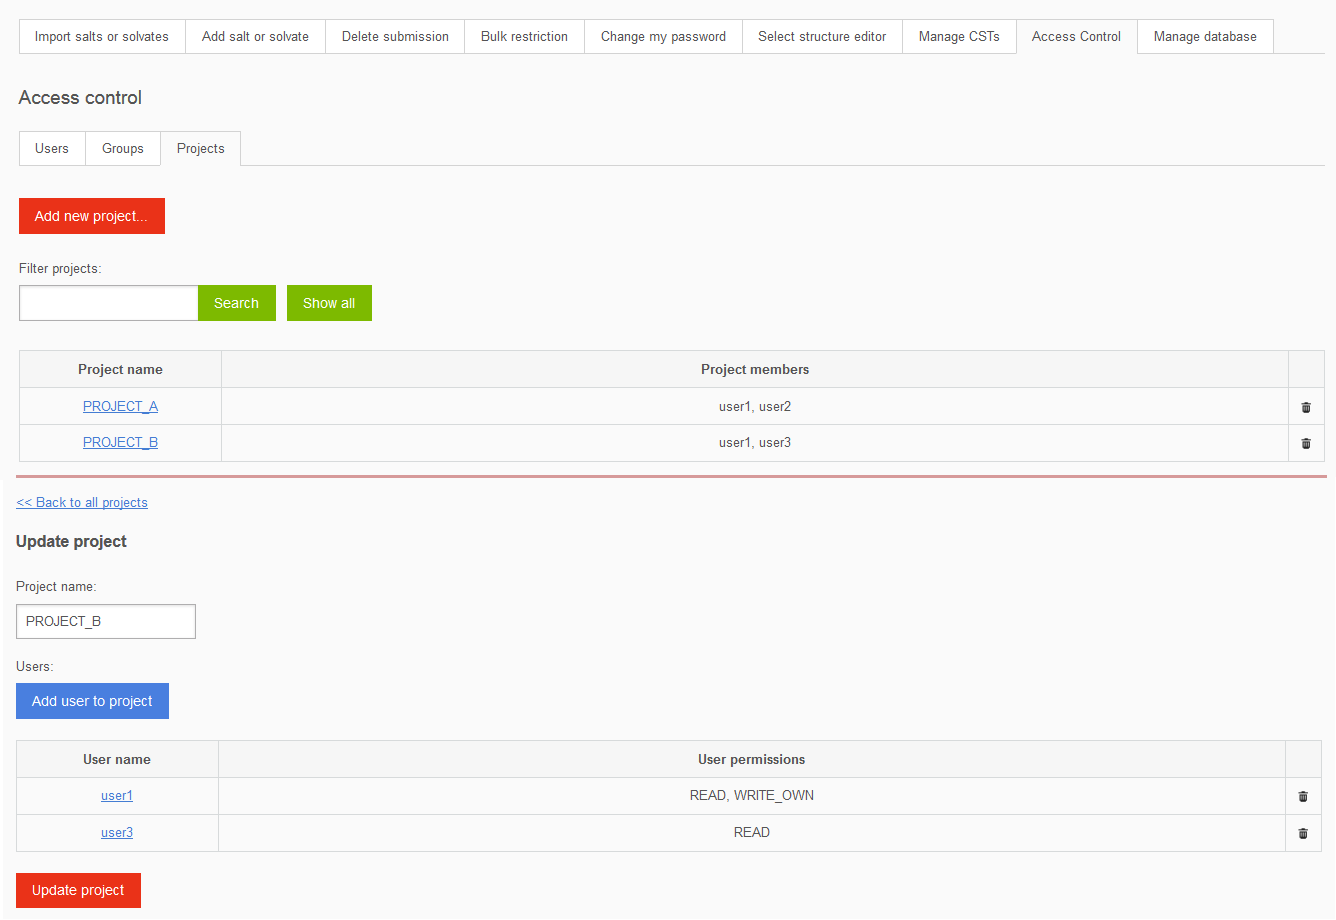1336x920 pixels.
Task: Delete PROJECT_B using its trash icon
Action: point(1306,442)
